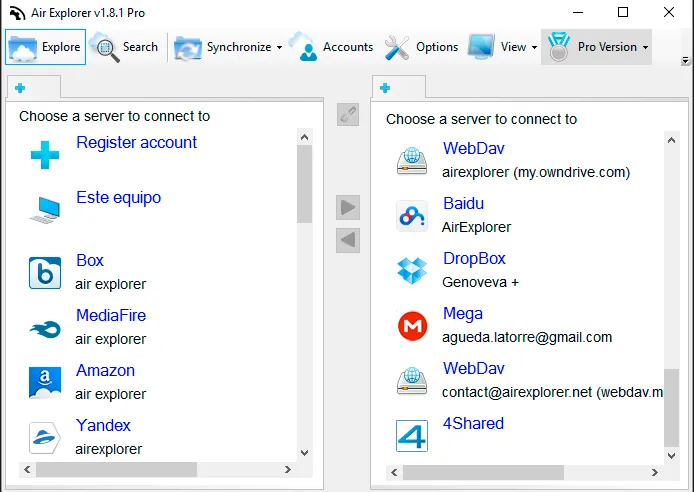Click the DropBox box icon
This screenshot has height=492, width=694.
tap(412, 271)
